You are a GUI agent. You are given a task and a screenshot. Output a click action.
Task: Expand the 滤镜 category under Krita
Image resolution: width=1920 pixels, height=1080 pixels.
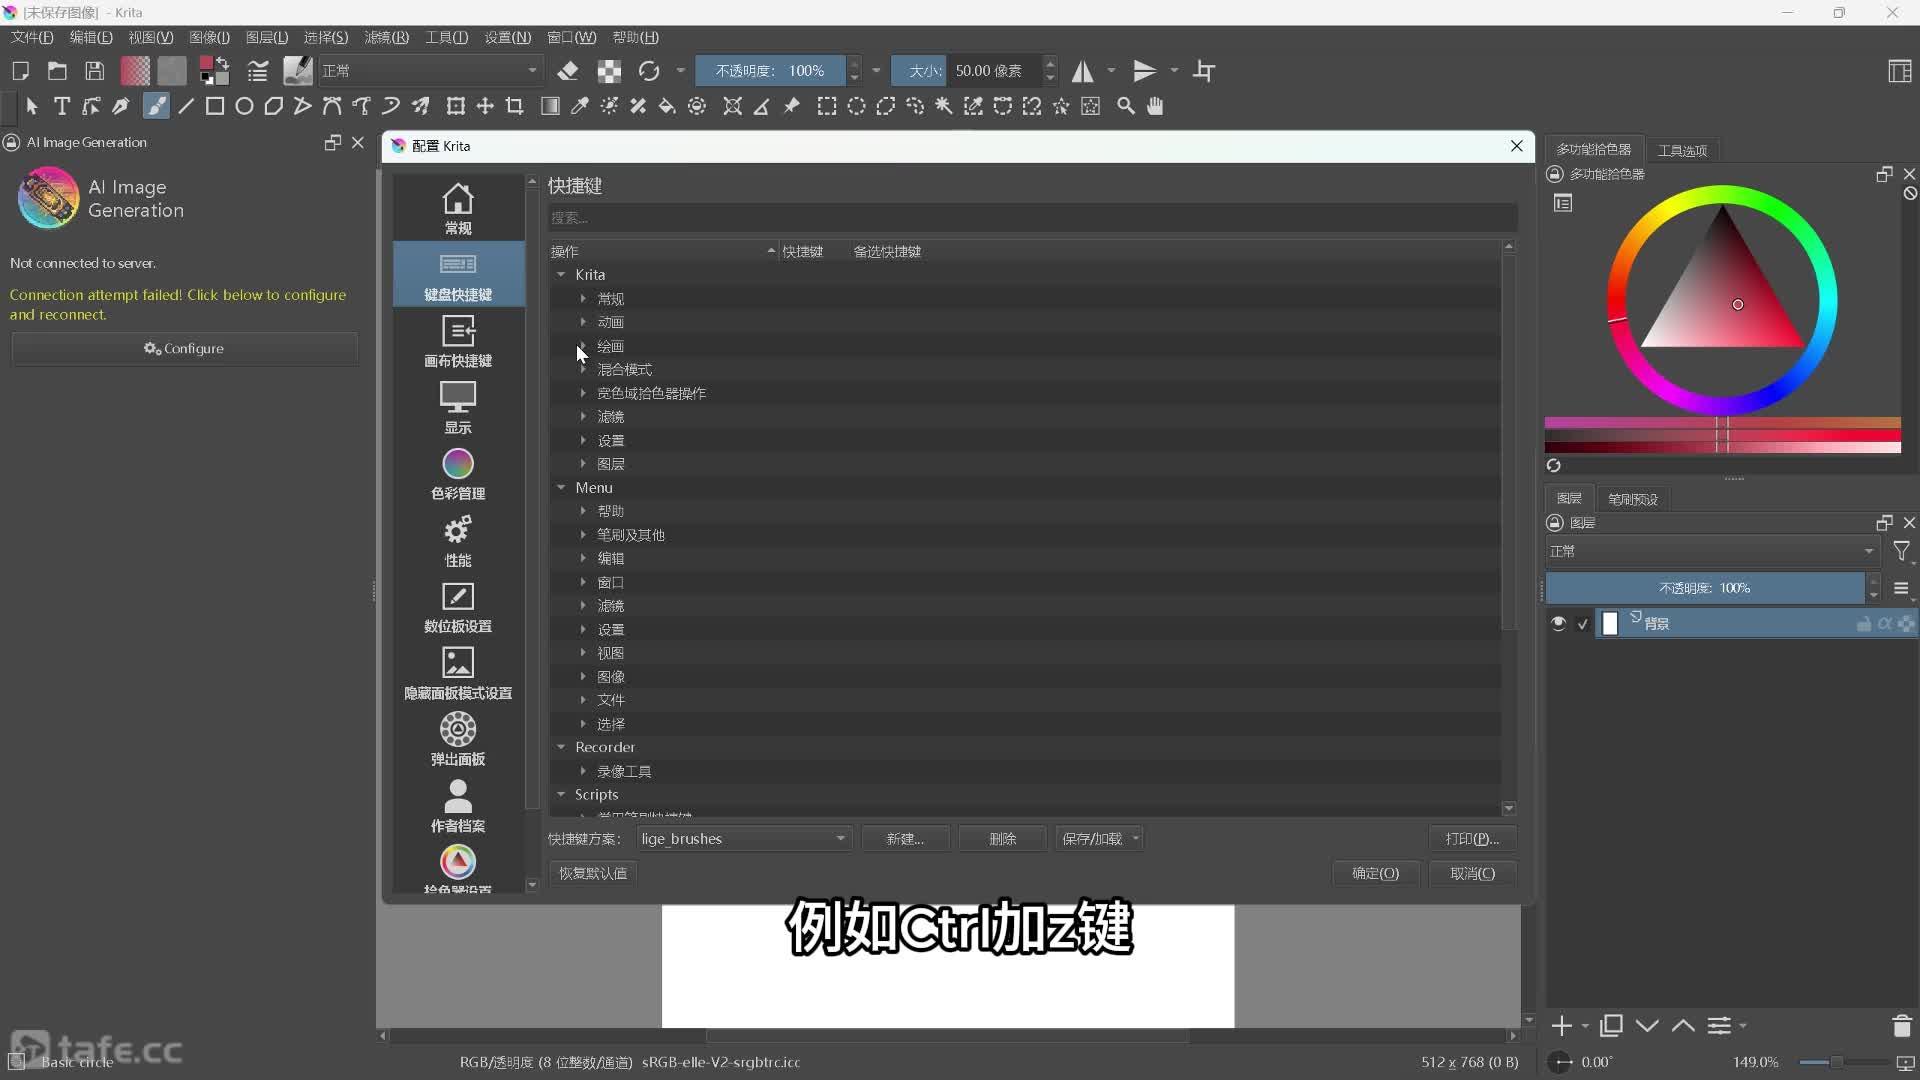tap(583, 417)
